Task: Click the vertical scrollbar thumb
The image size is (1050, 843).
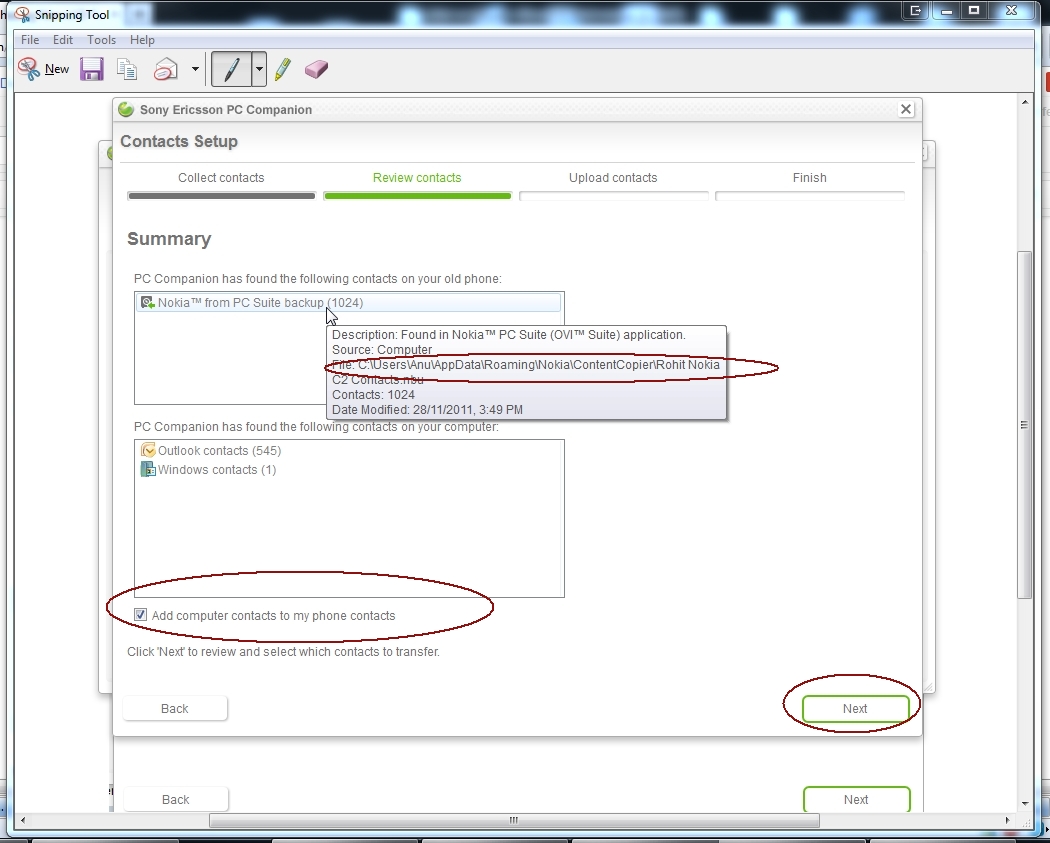Action: click(x=1025, y=425)
